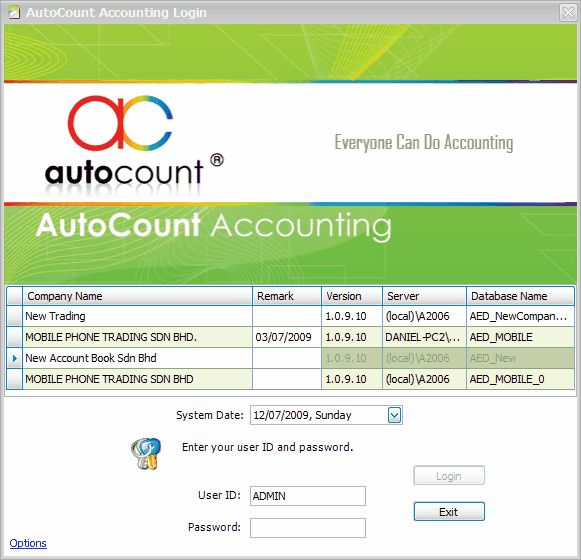
Task: Click the server cell of AED_MOBILE_0 row
Action: [x=424, y=379]
